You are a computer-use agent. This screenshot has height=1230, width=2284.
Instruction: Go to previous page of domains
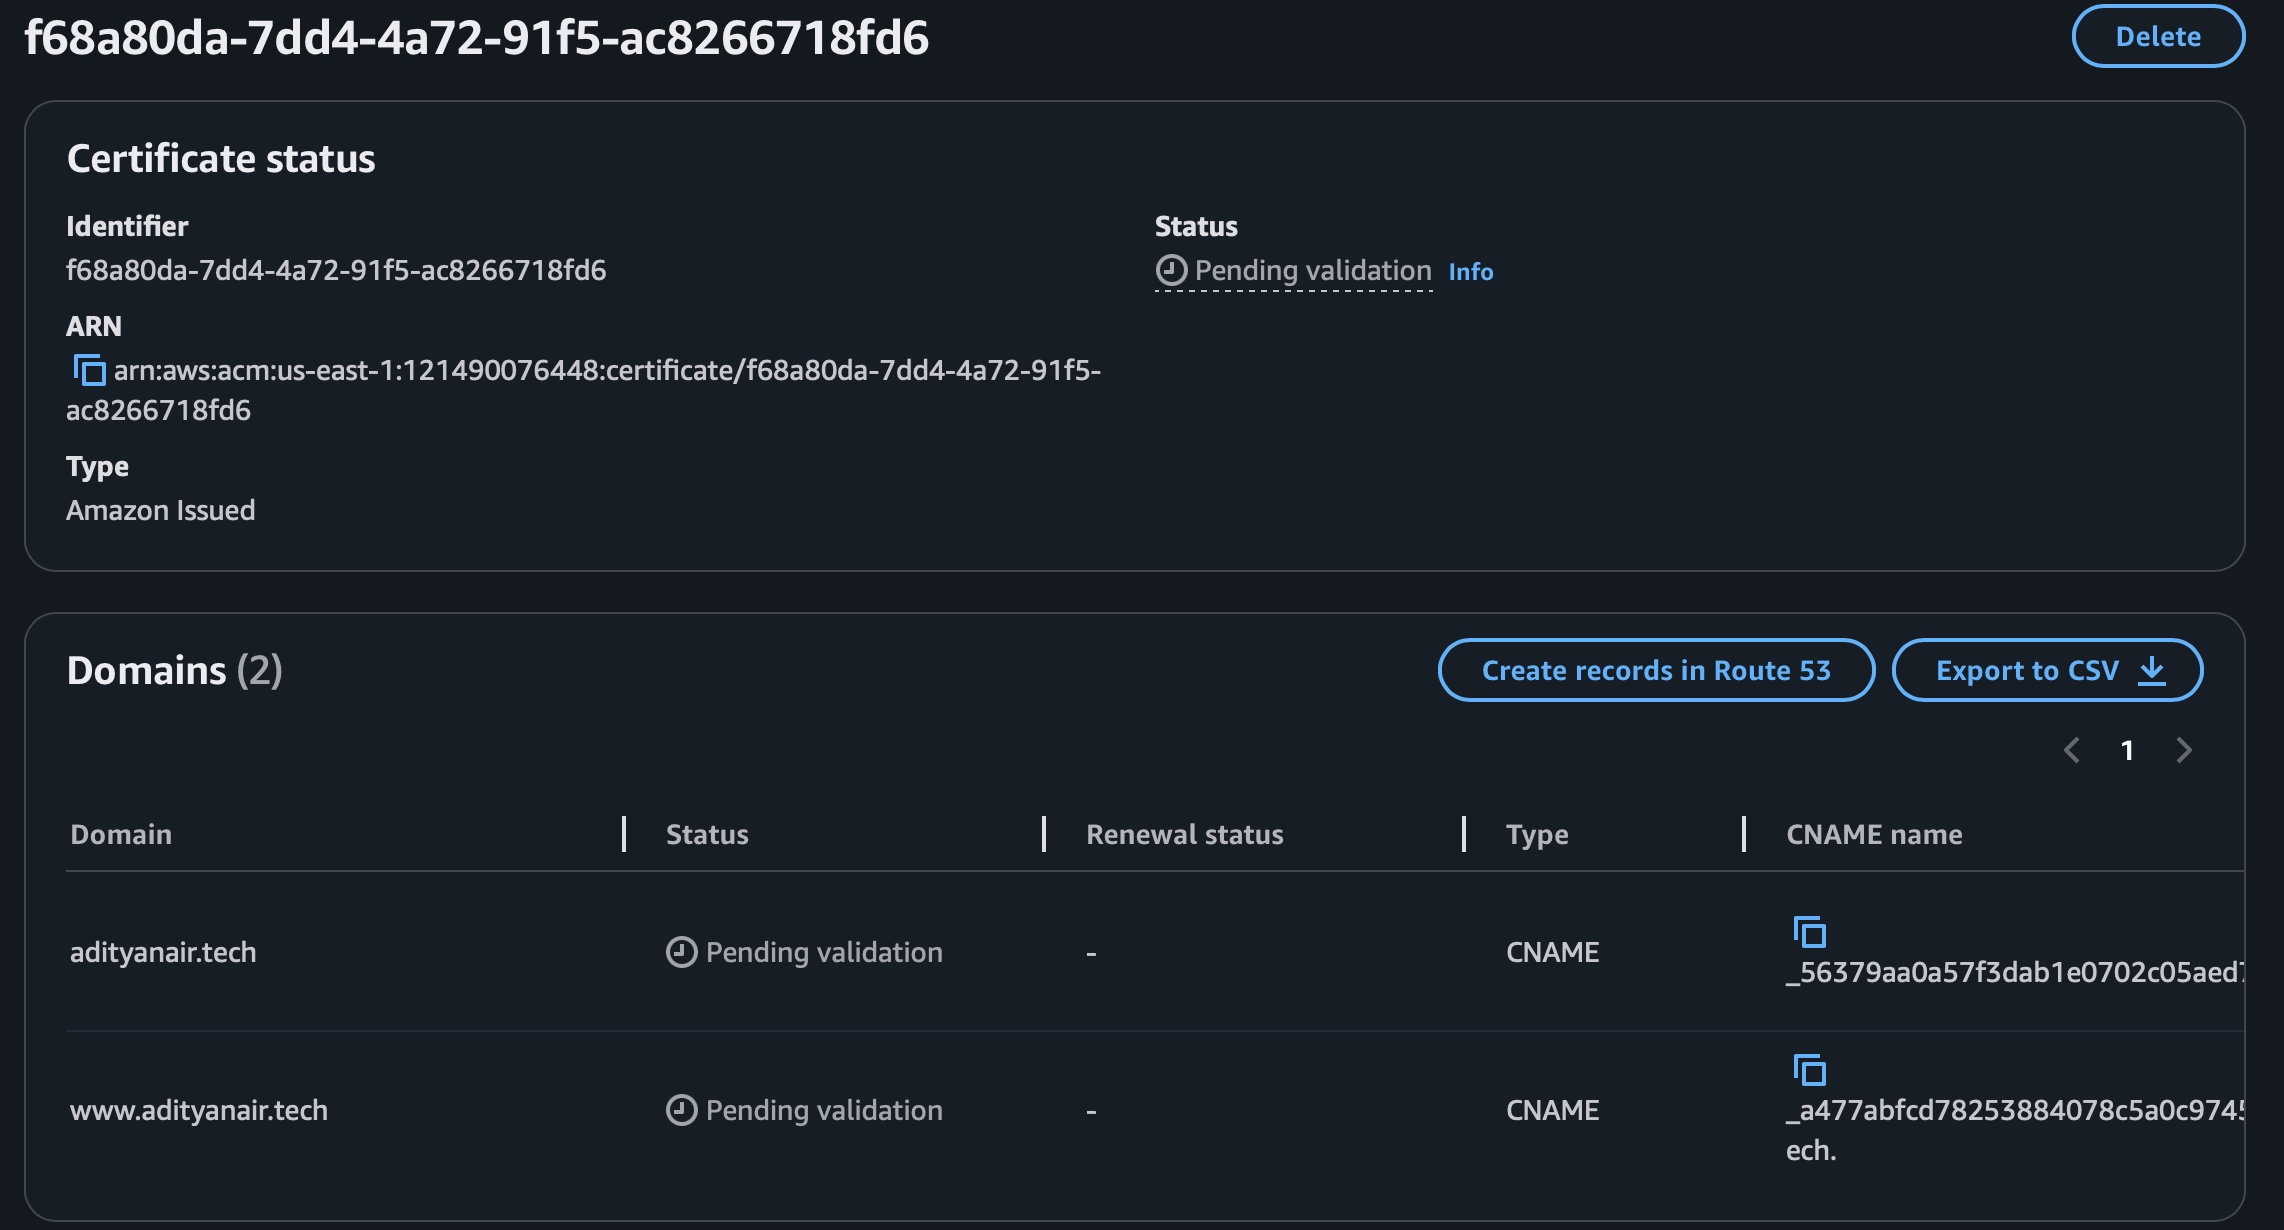[x=2072, y=750]
